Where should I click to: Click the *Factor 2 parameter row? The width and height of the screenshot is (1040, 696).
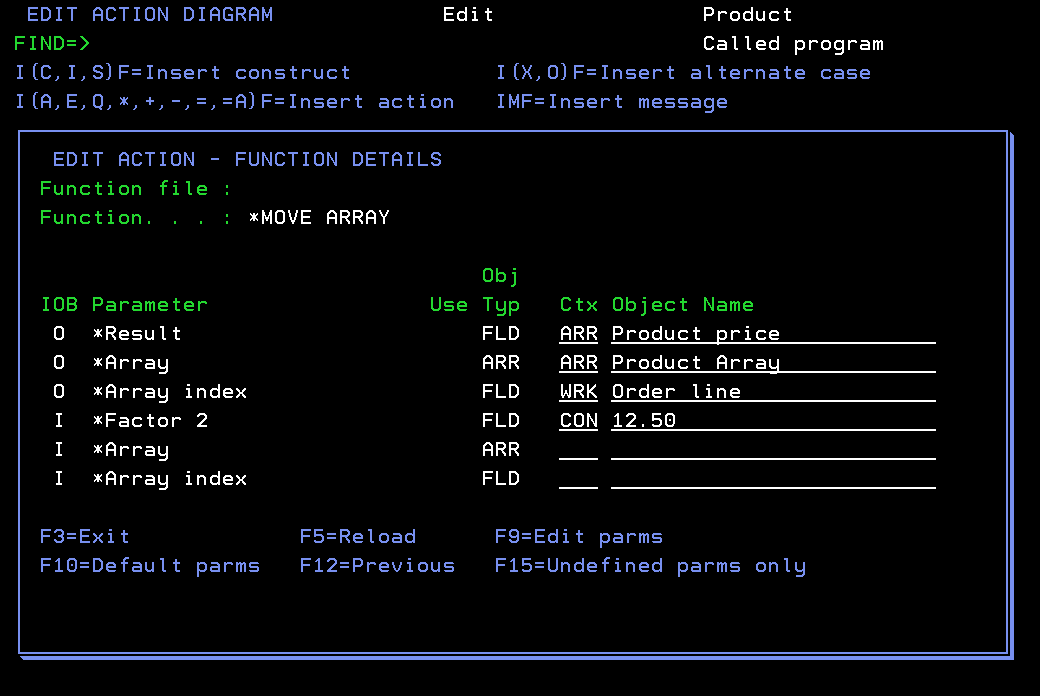click(150, 420)
